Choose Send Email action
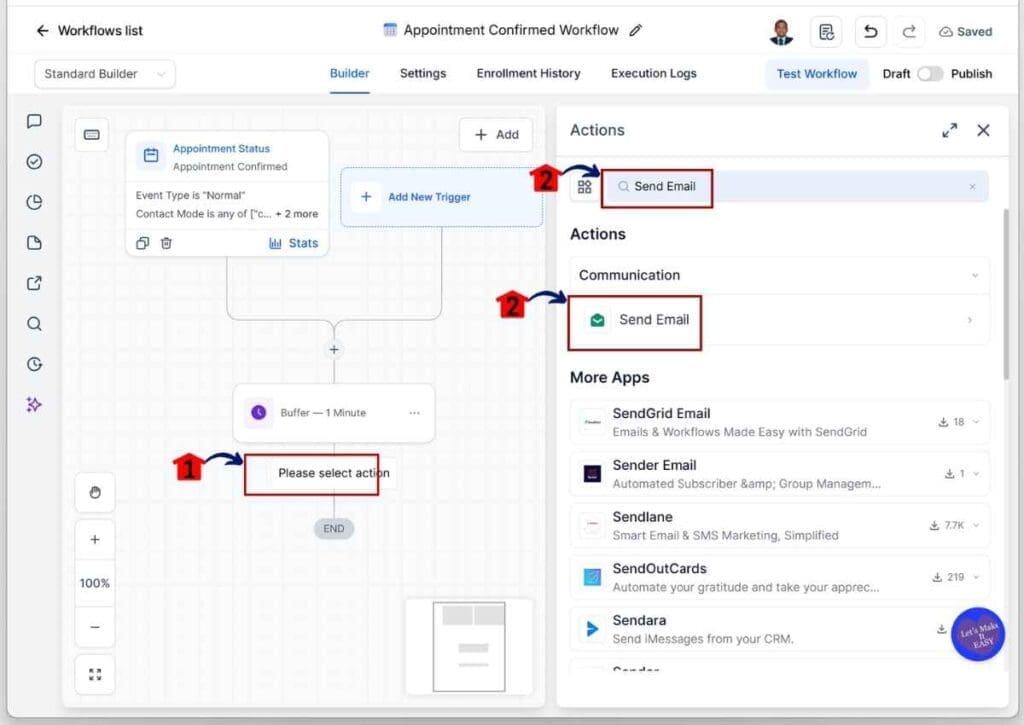This screenshot has height=725, width=1024. [x=779, y=320]
